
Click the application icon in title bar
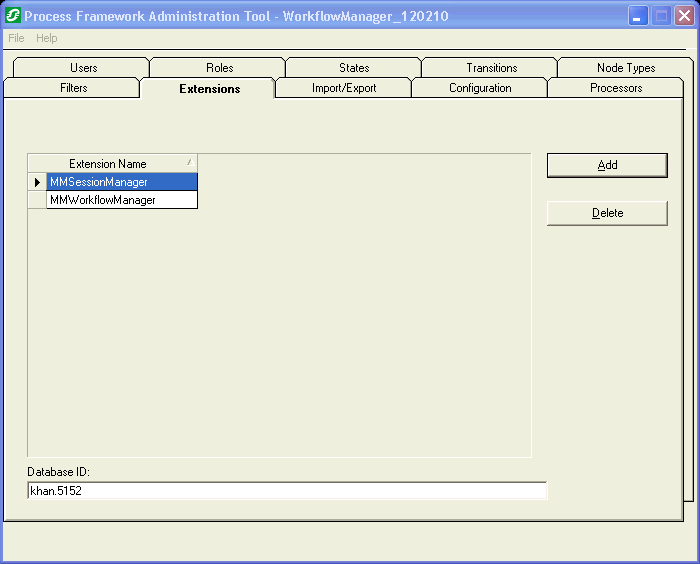[x=13, y=16]
